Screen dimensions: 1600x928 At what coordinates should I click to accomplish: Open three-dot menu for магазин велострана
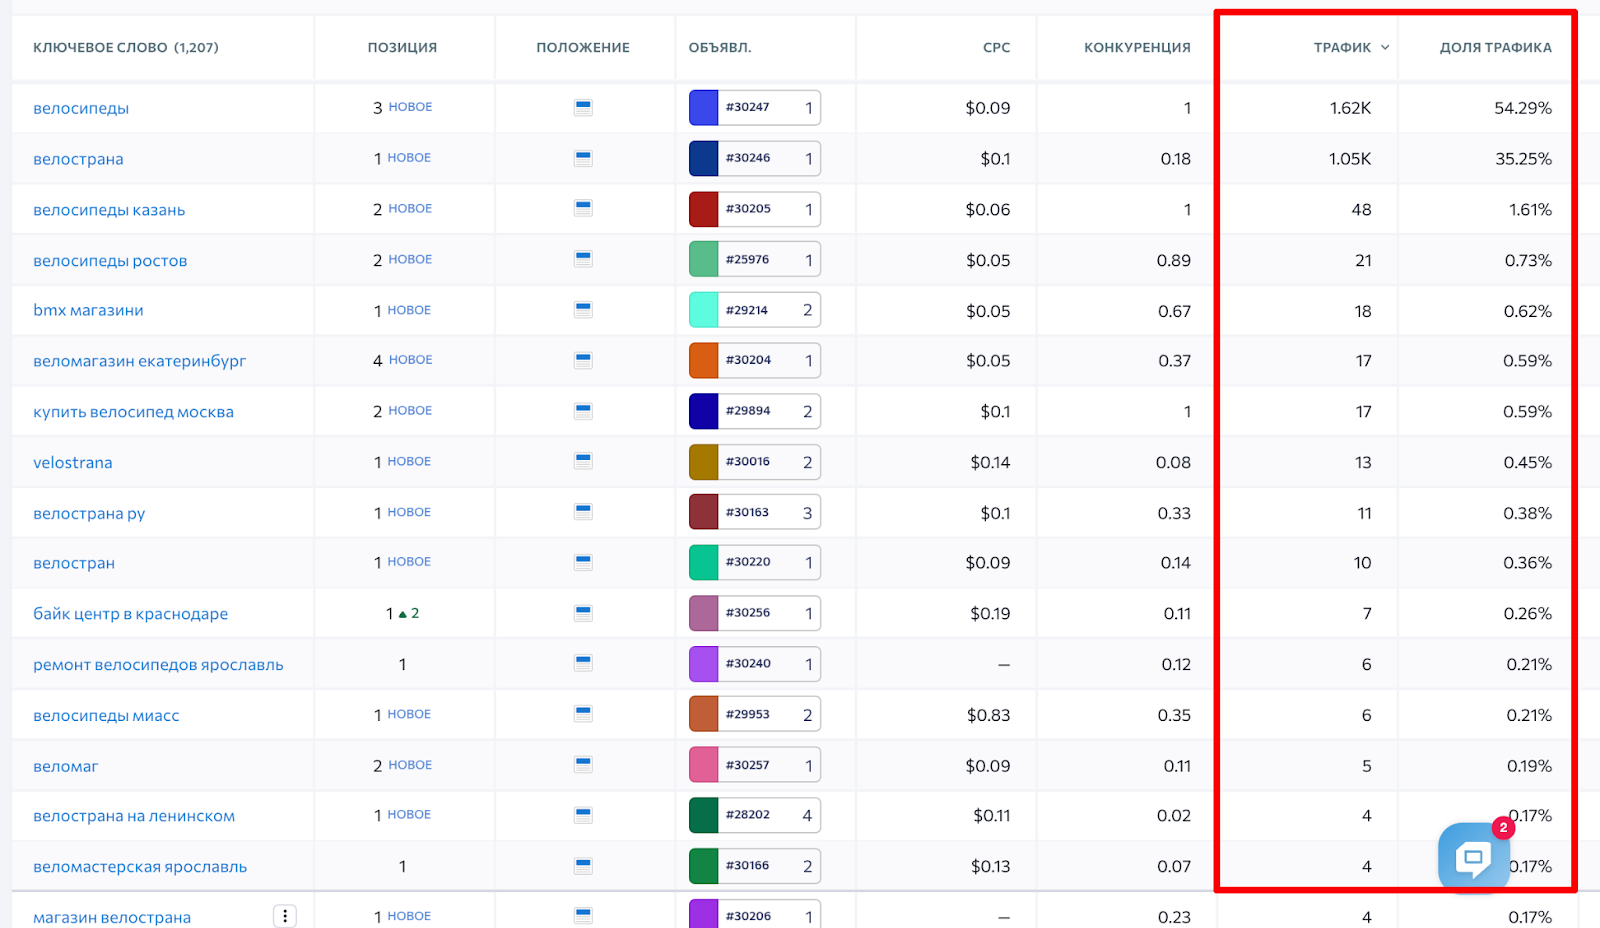(x=285, y=916)
